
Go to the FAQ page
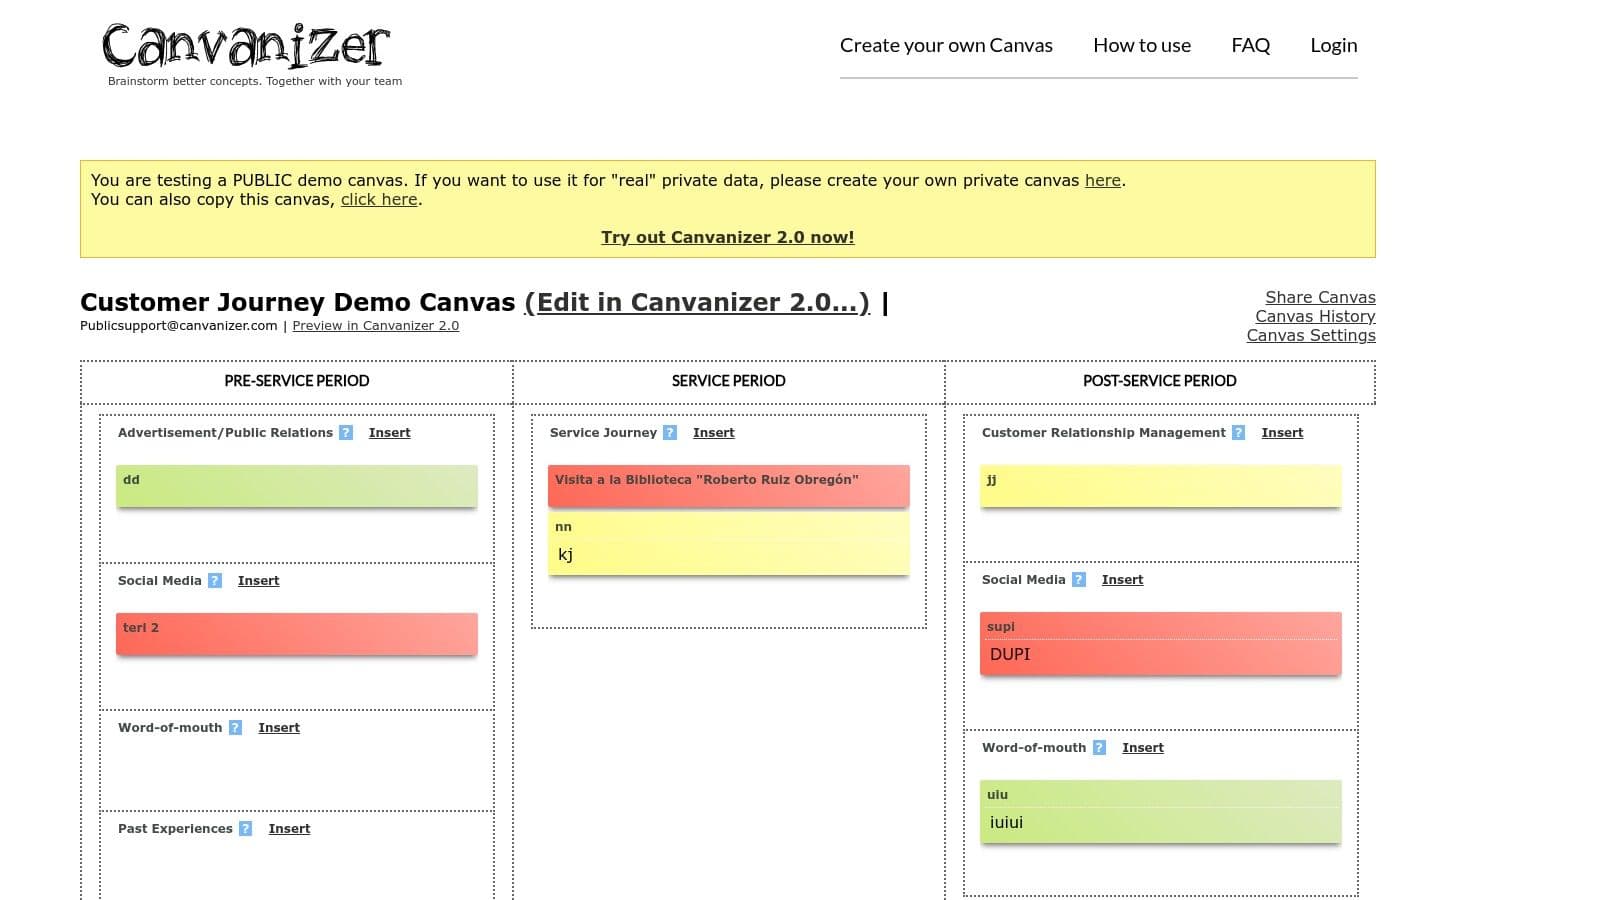[1250, 45]
